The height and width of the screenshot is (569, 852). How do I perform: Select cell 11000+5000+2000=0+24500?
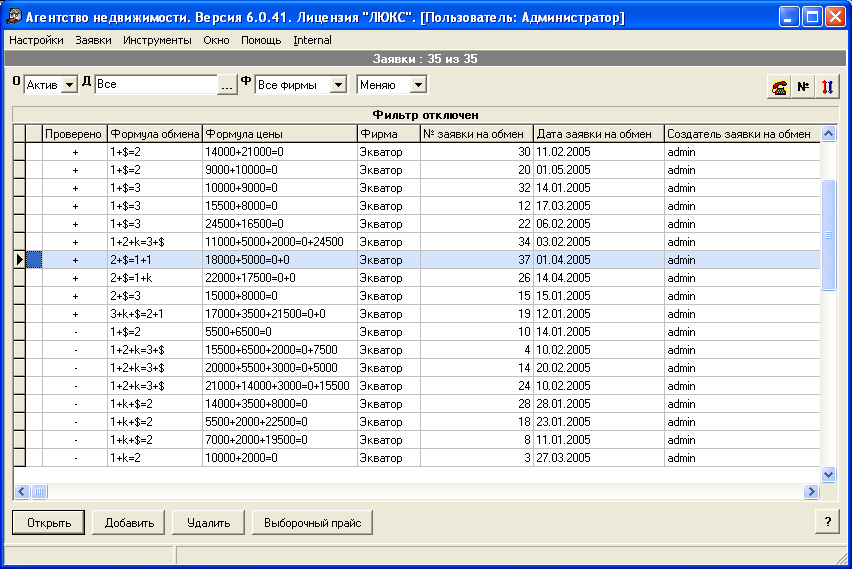pos(280,242)
